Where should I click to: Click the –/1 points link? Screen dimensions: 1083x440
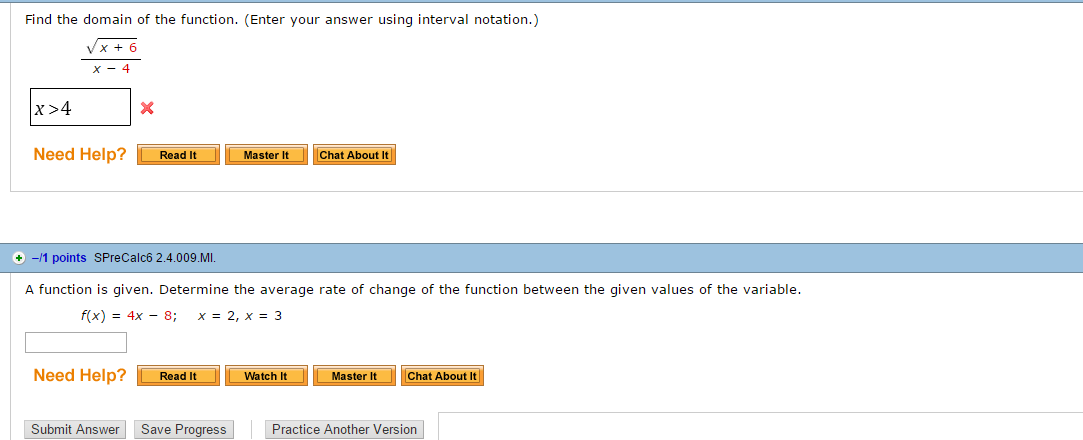tap(59, 258)
